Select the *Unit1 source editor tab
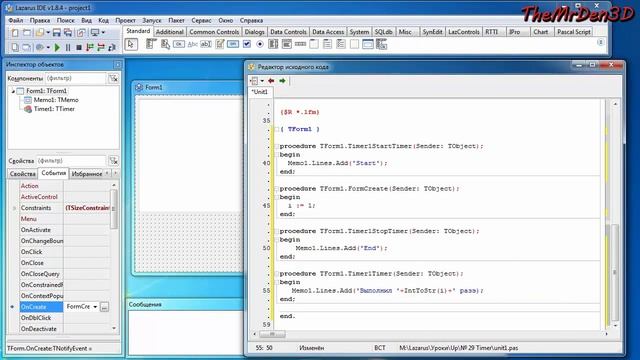Image resolution: width=640 pixels, height=360 pixels. click(260, 92)
